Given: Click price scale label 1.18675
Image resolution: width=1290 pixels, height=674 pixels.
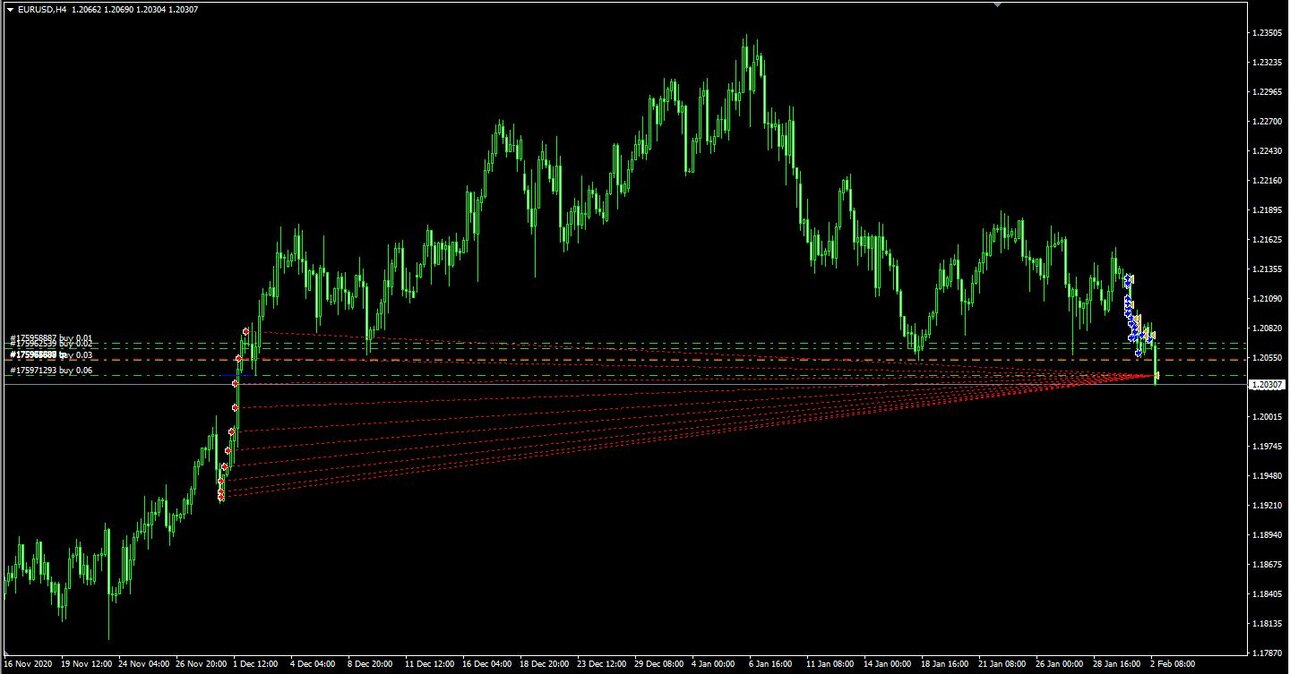Looking at the screenshot, I should [1267, 564].
